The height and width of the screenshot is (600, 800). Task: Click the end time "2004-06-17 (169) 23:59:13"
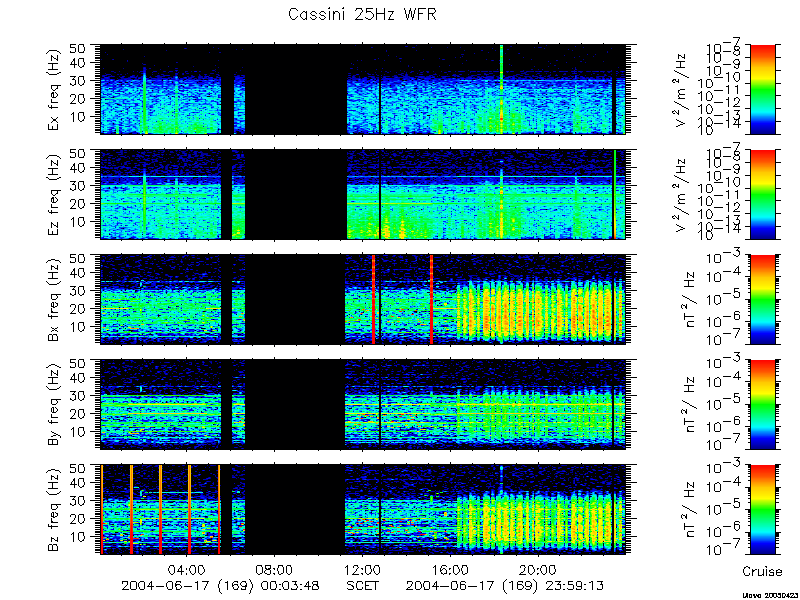point(505,586)
